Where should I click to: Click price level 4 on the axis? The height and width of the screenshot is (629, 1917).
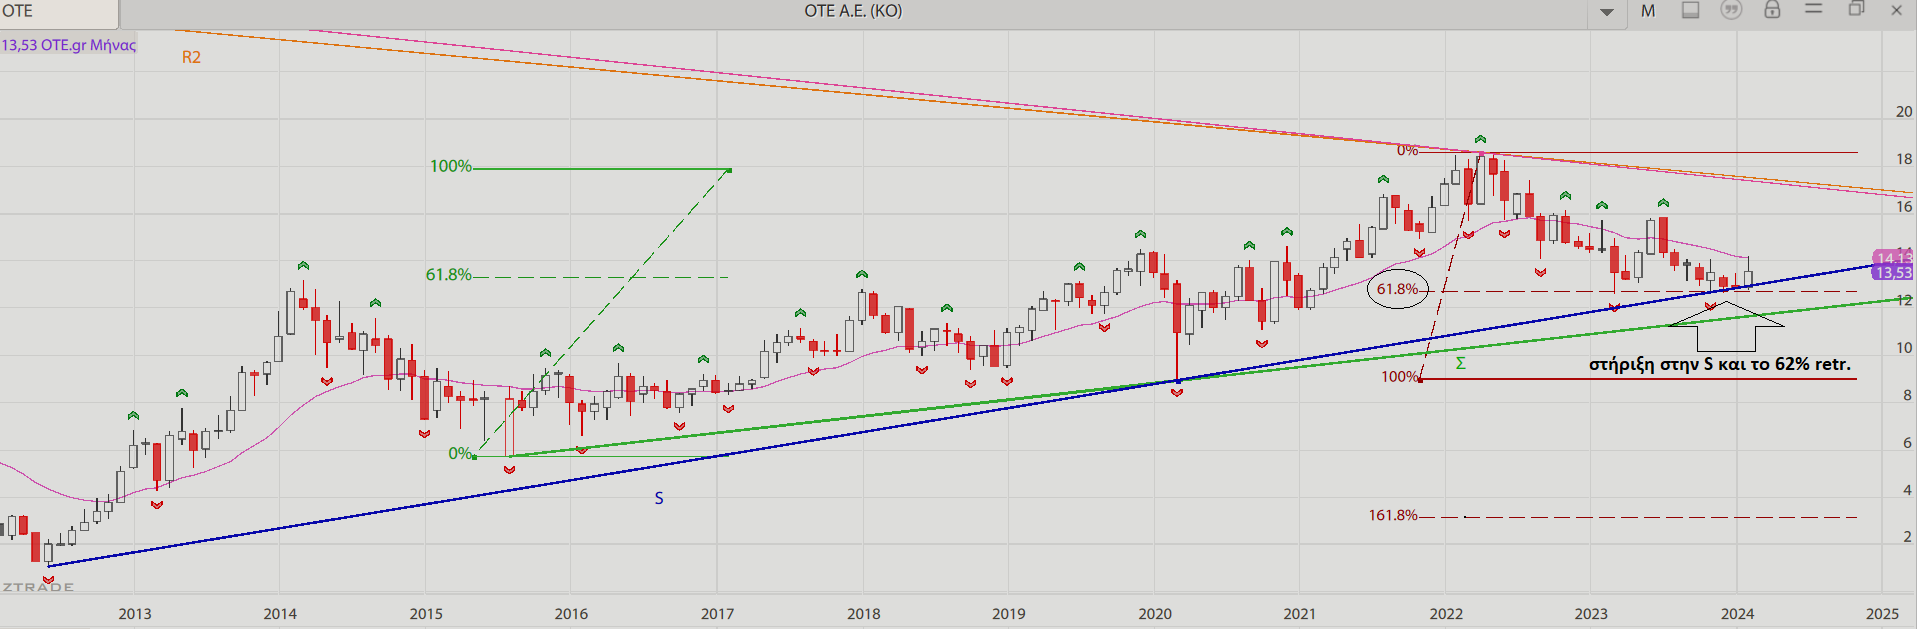click(1907, 490)
